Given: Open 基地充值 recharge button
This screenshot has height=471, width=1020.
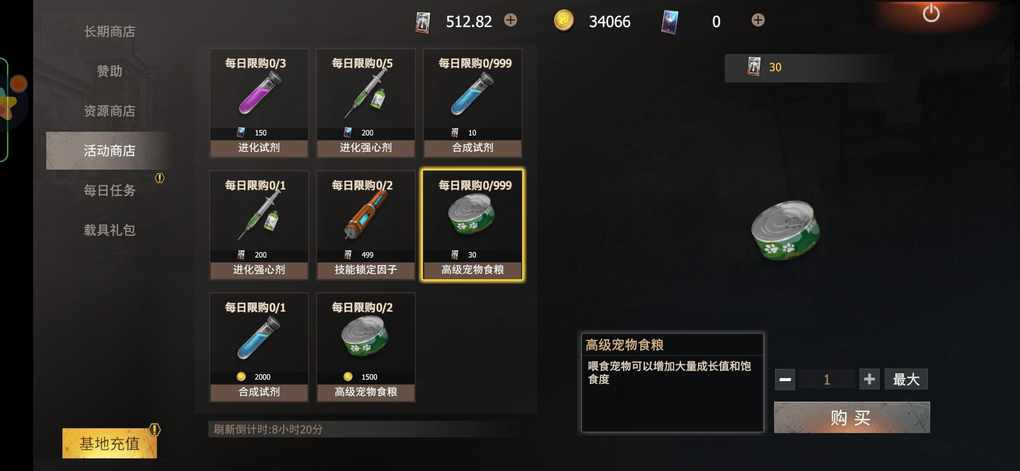Looking at the screenshot, I should pyautogui.click(x=109, y=444).
